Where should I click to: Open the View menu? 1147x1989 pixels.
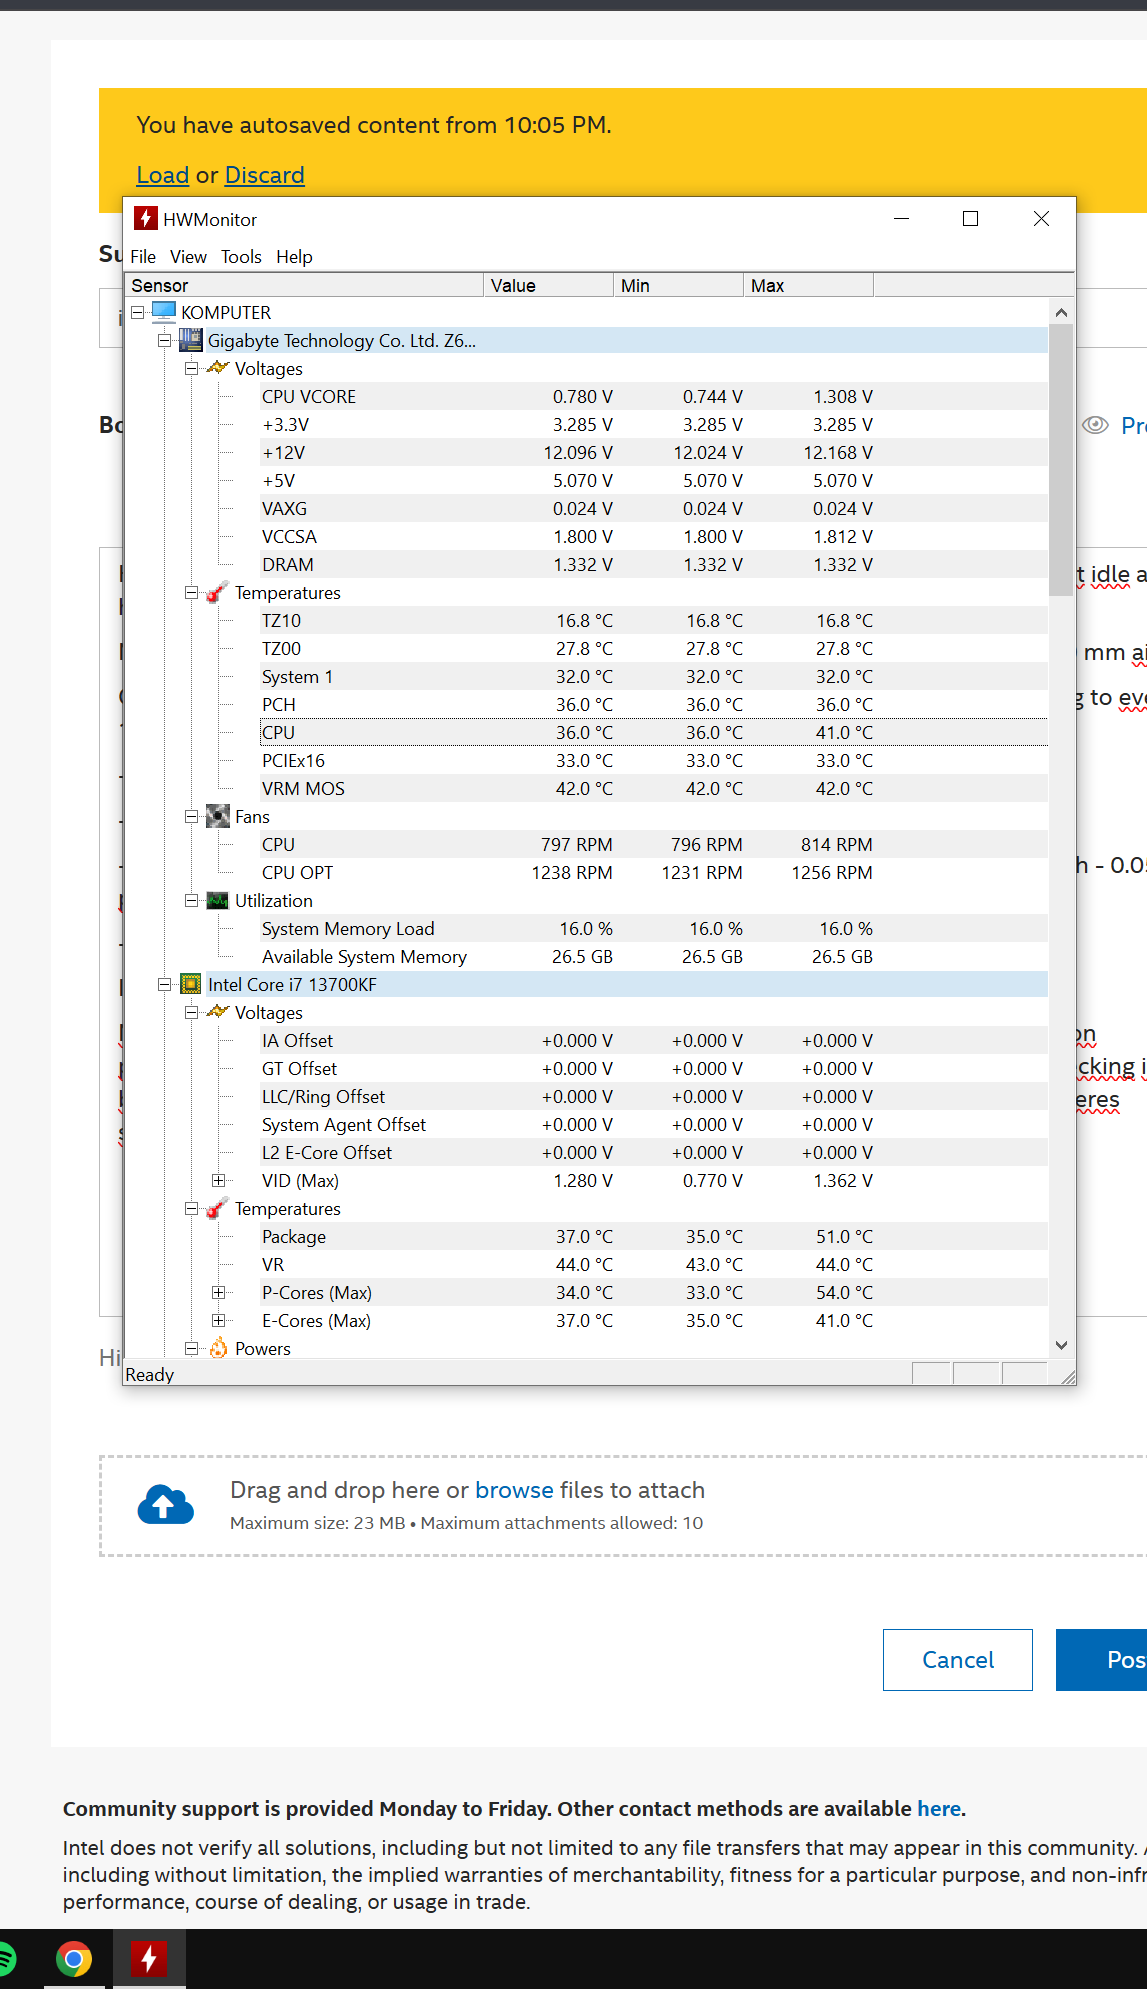(188, 257)
